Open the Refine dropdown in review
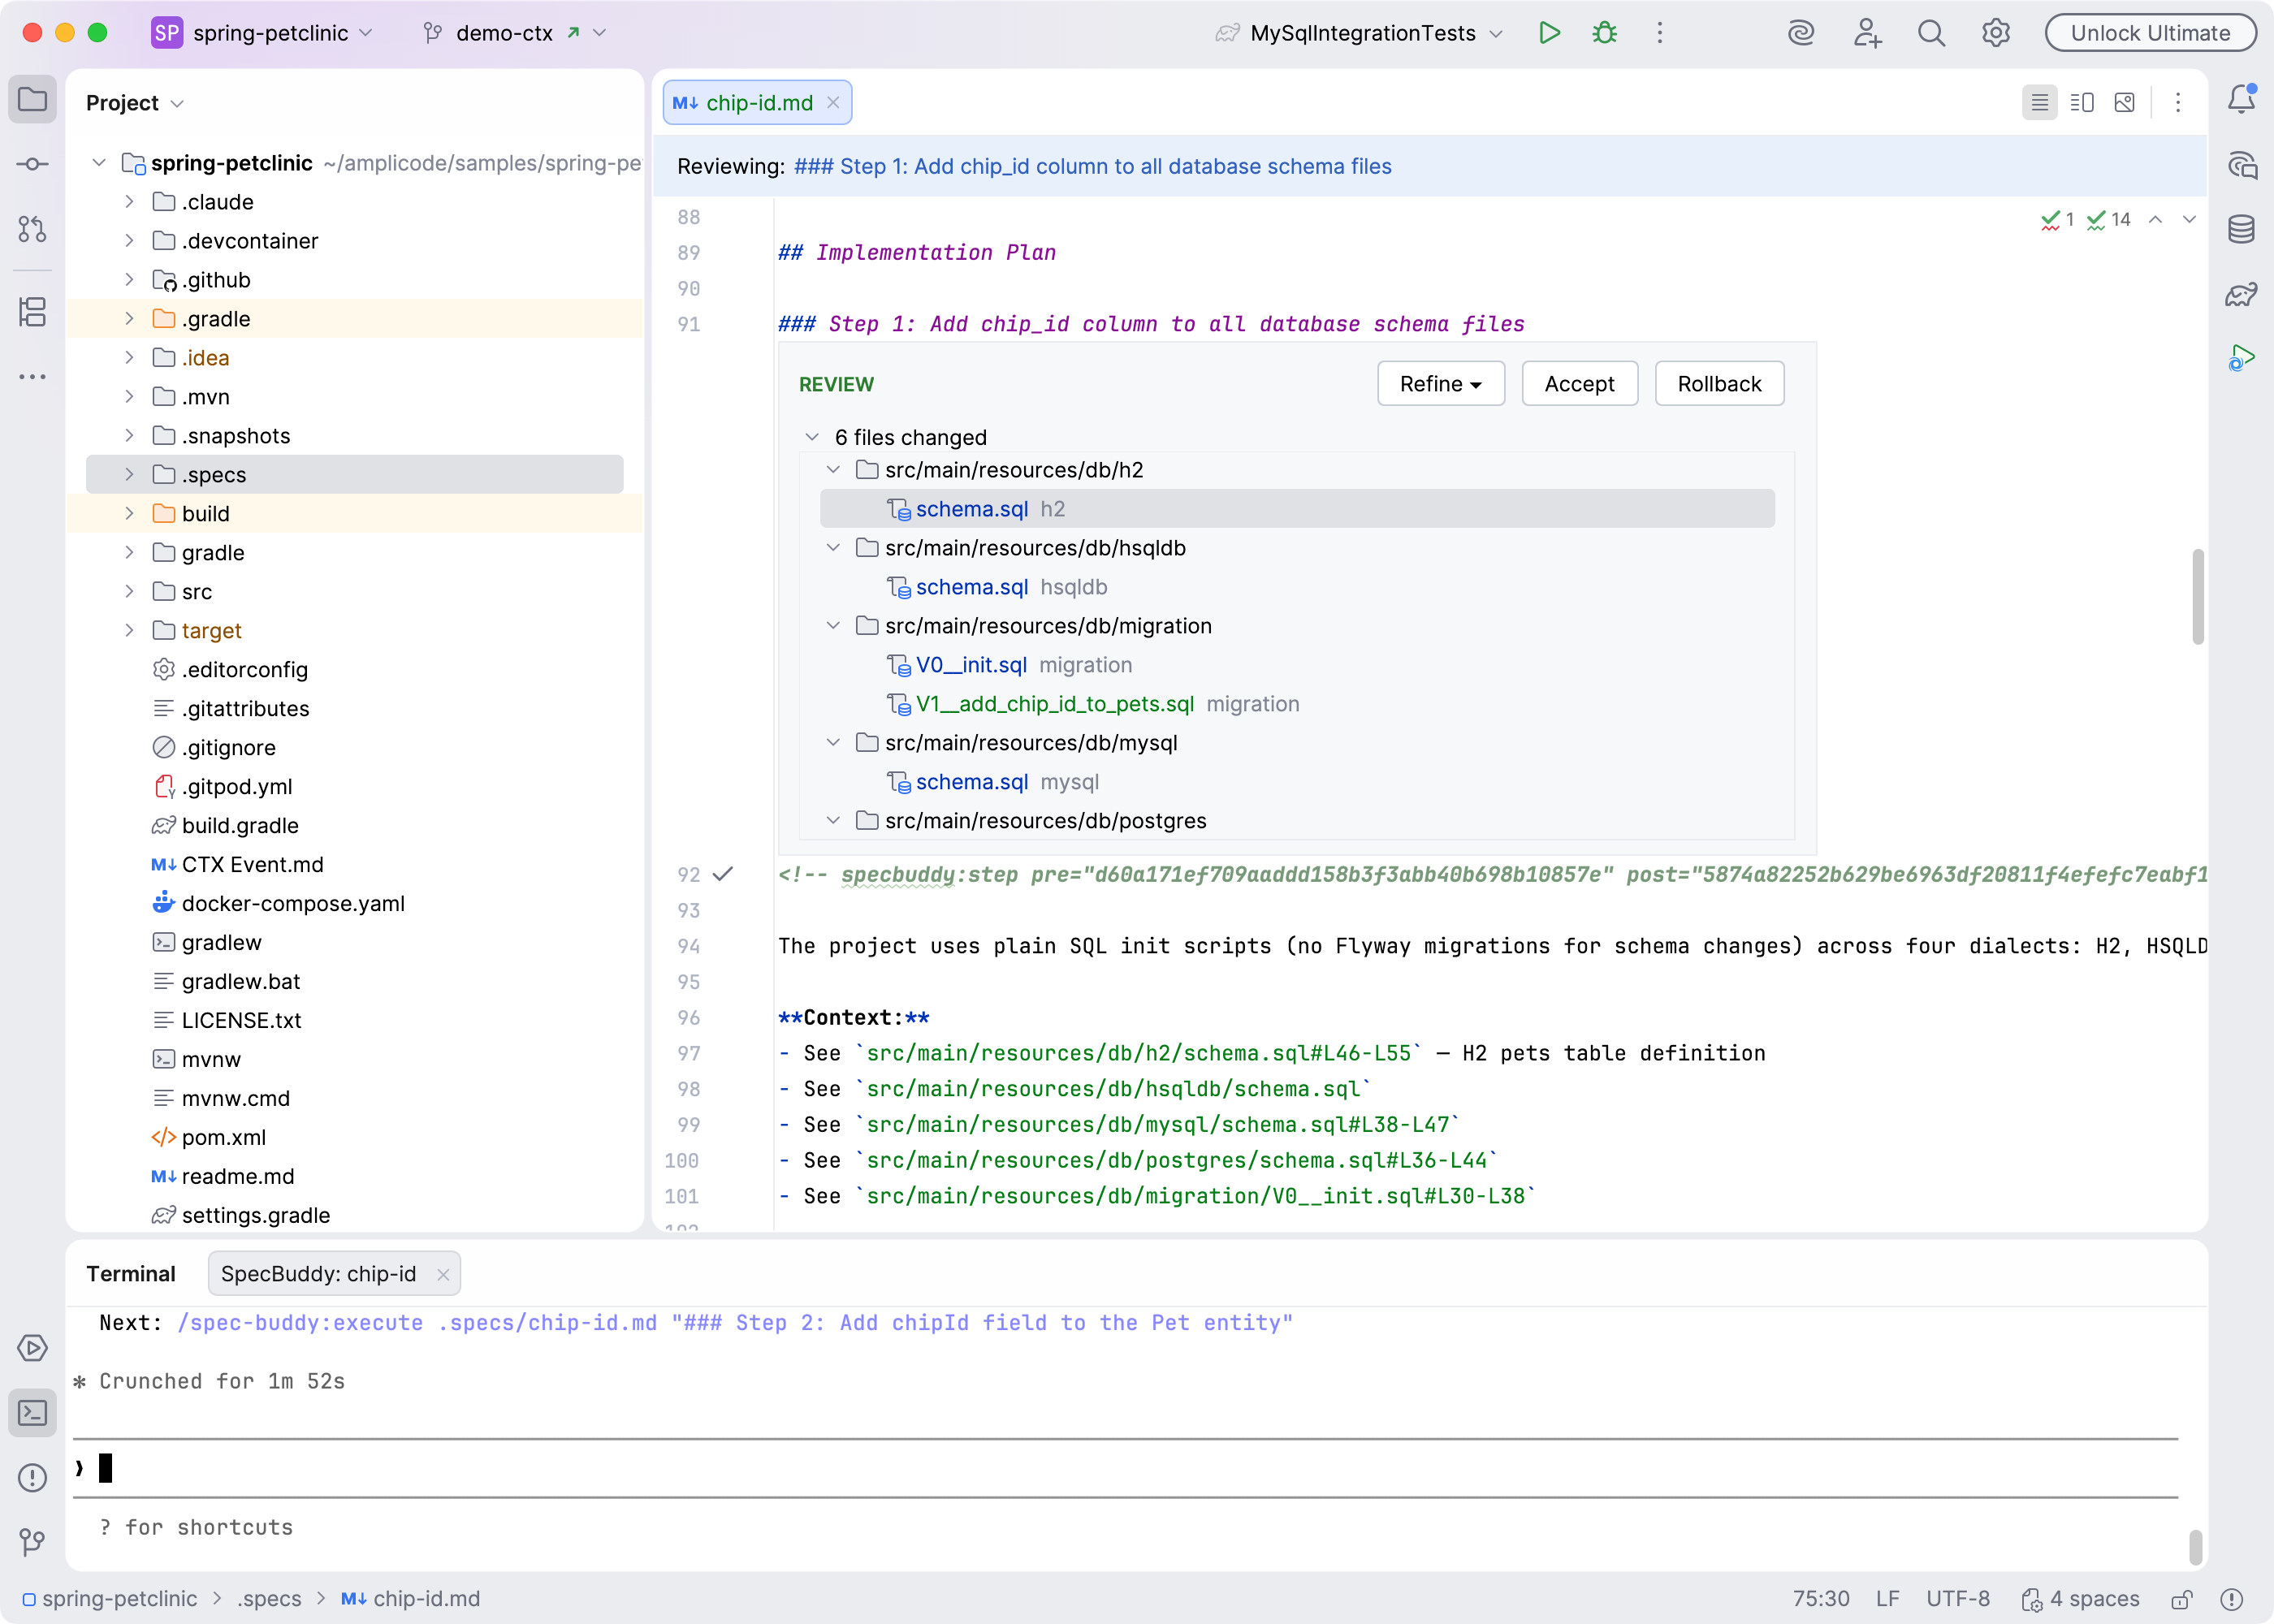 click(x=1440, y=384)
